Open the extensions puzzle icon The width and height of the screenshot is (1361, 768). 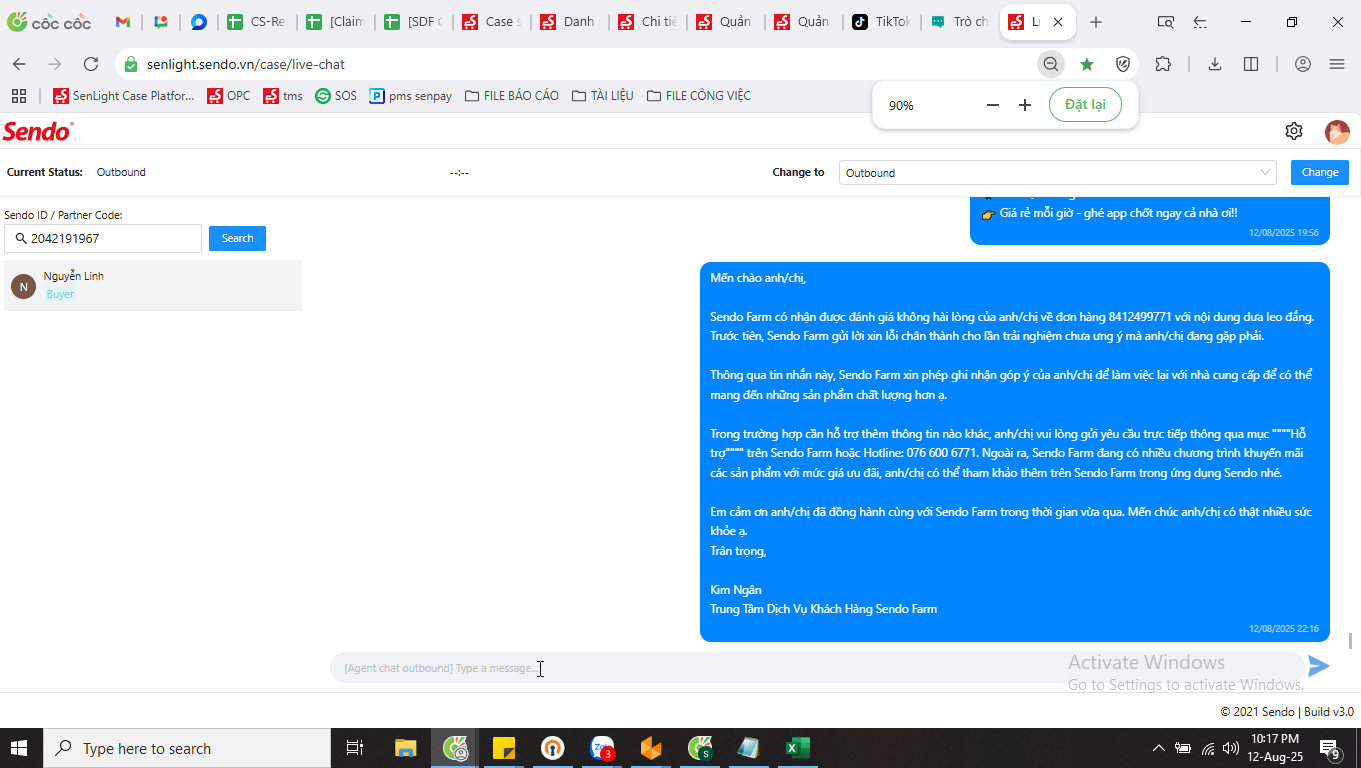coord(1163,64)
